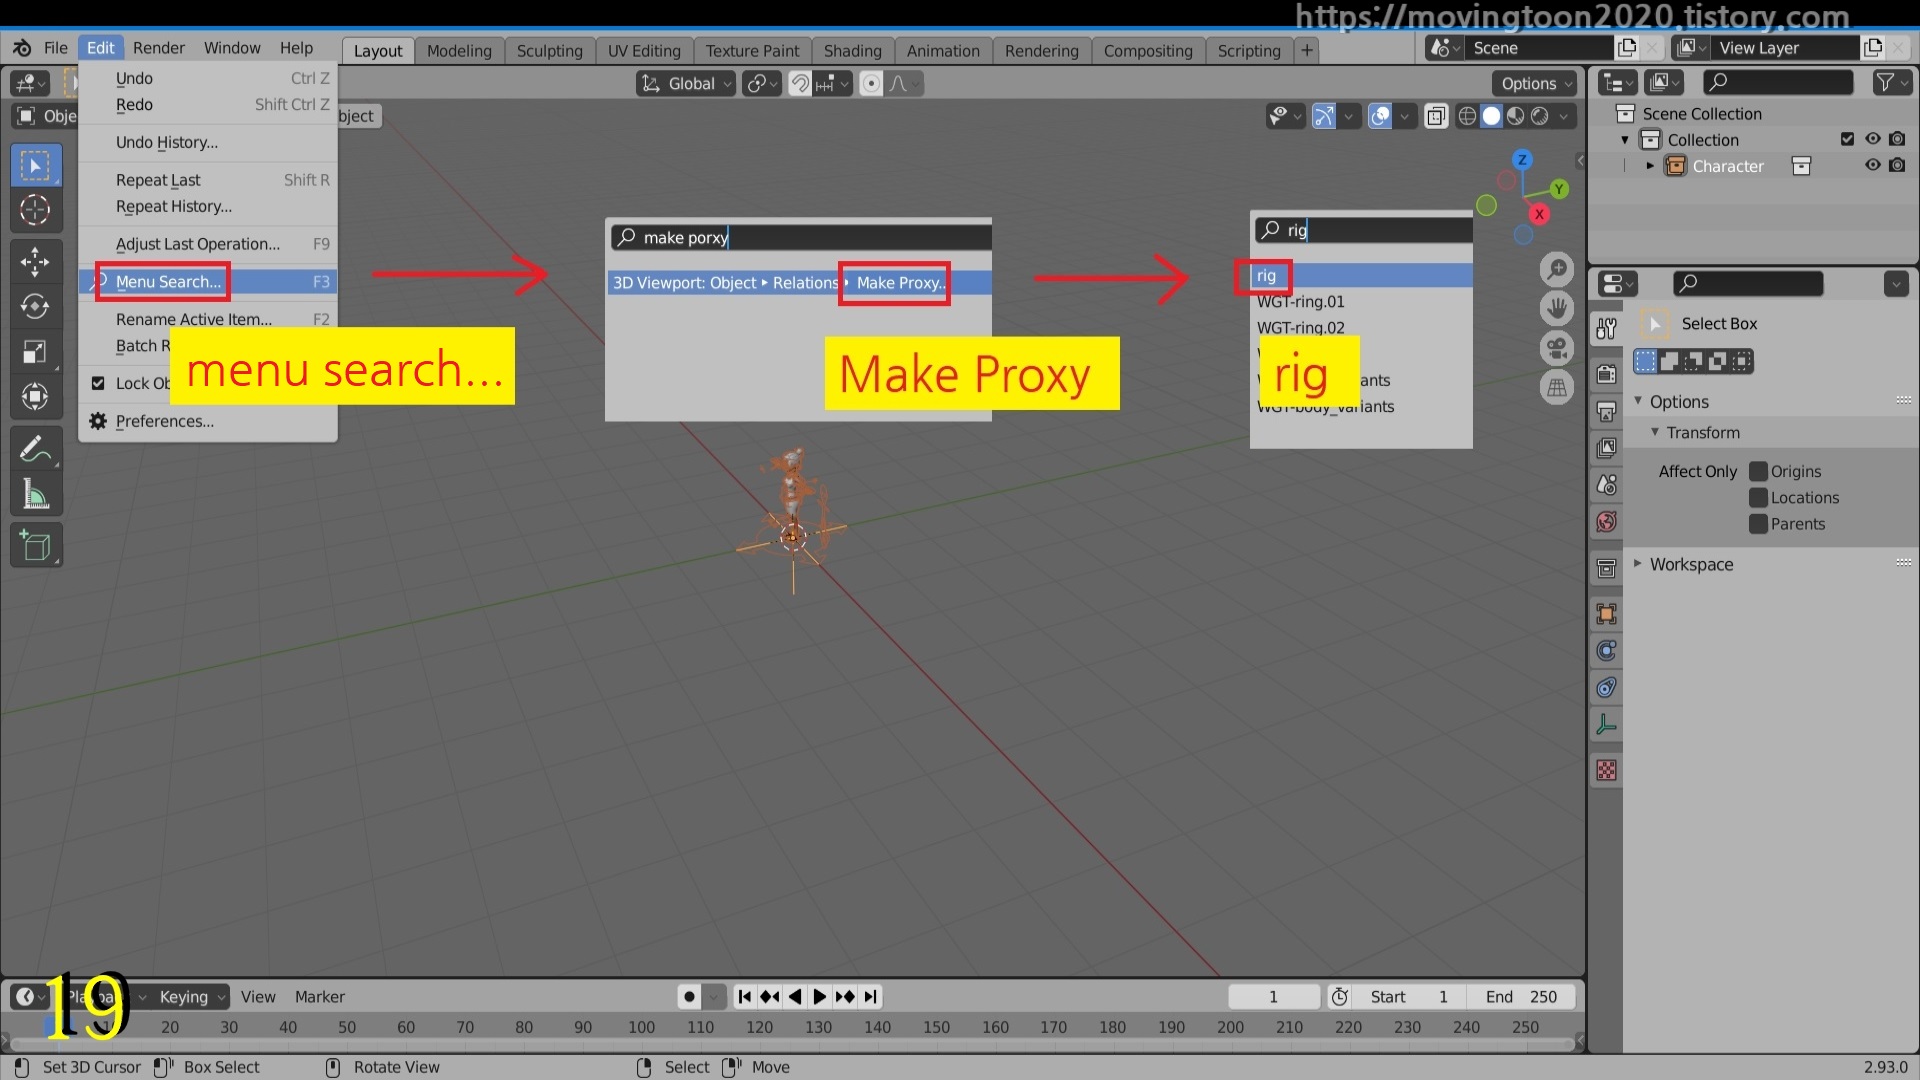1920x1080 pixels.
Task: Switch to the Modeling workspace tab
Action: point(459,51)
